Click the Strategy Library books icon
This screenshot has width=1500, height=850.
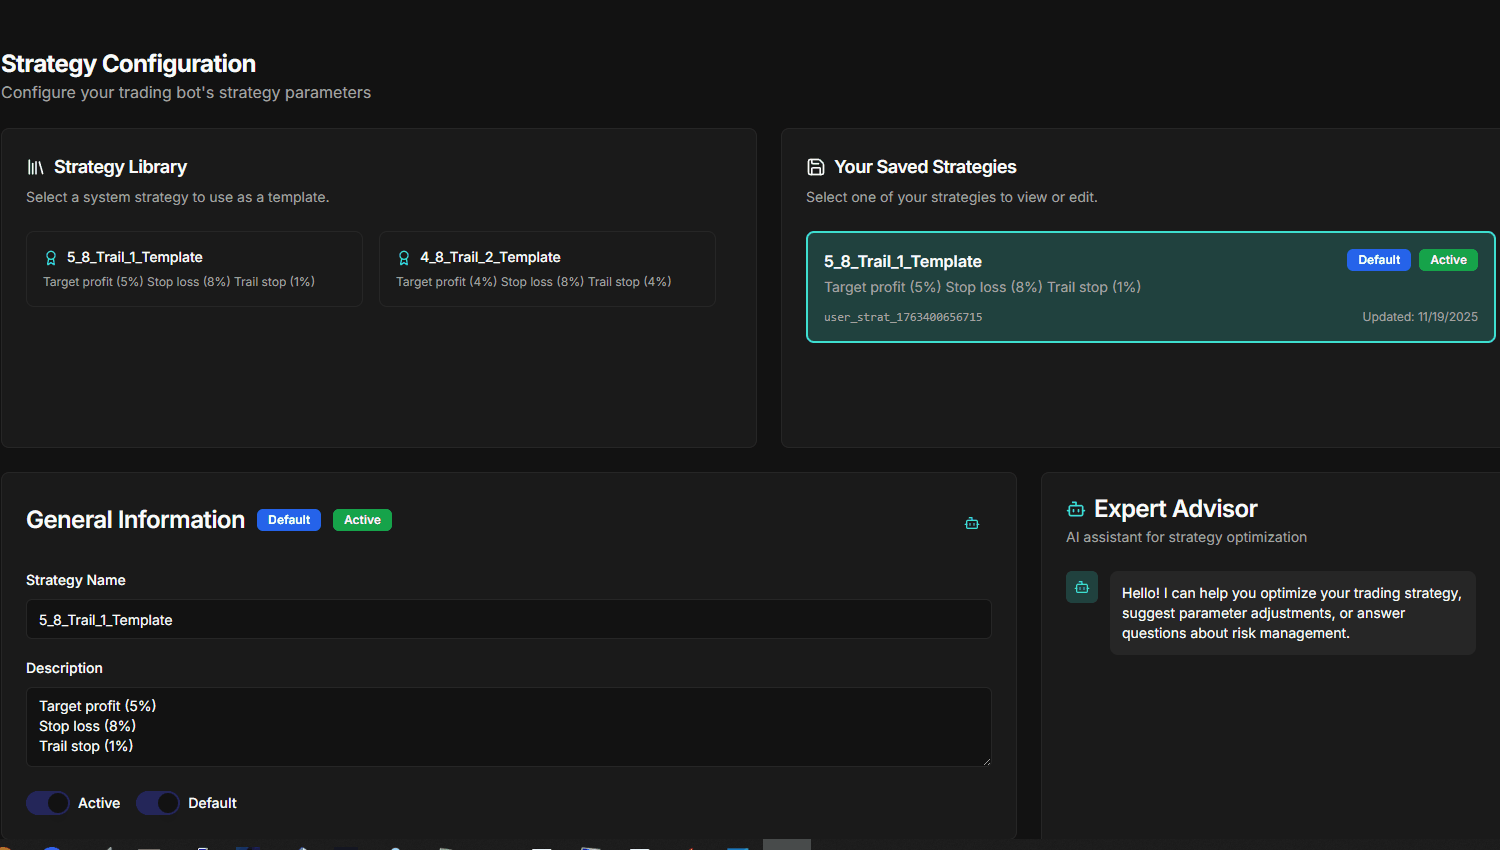(35, 167)
